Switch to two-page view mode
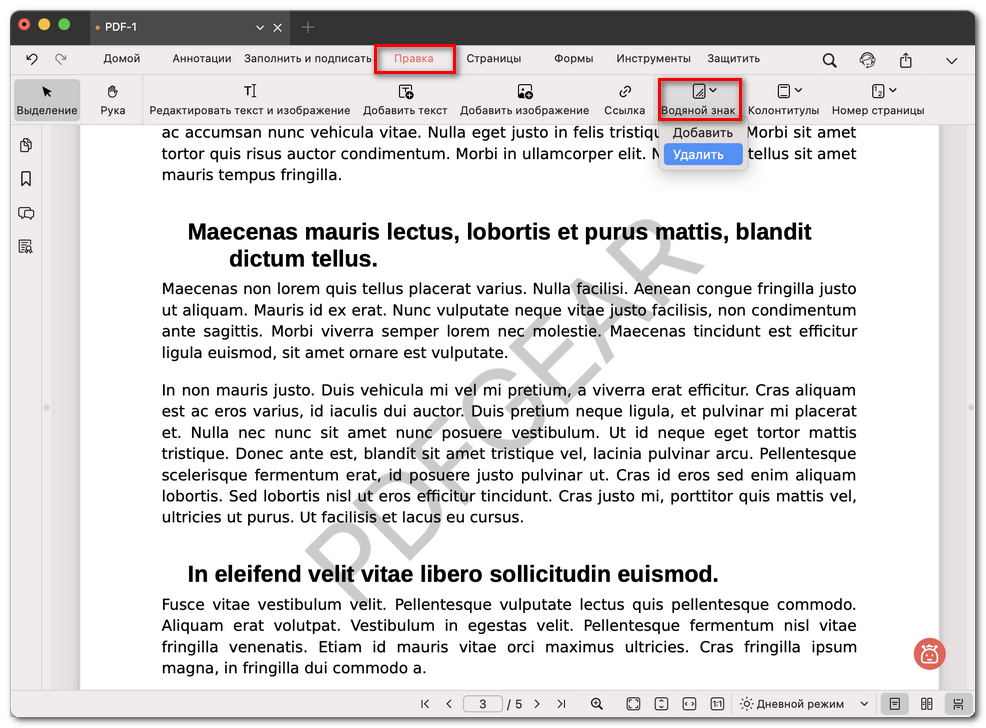Image resolution: width=986 pixels, height=728 pixels. [926, 704]
